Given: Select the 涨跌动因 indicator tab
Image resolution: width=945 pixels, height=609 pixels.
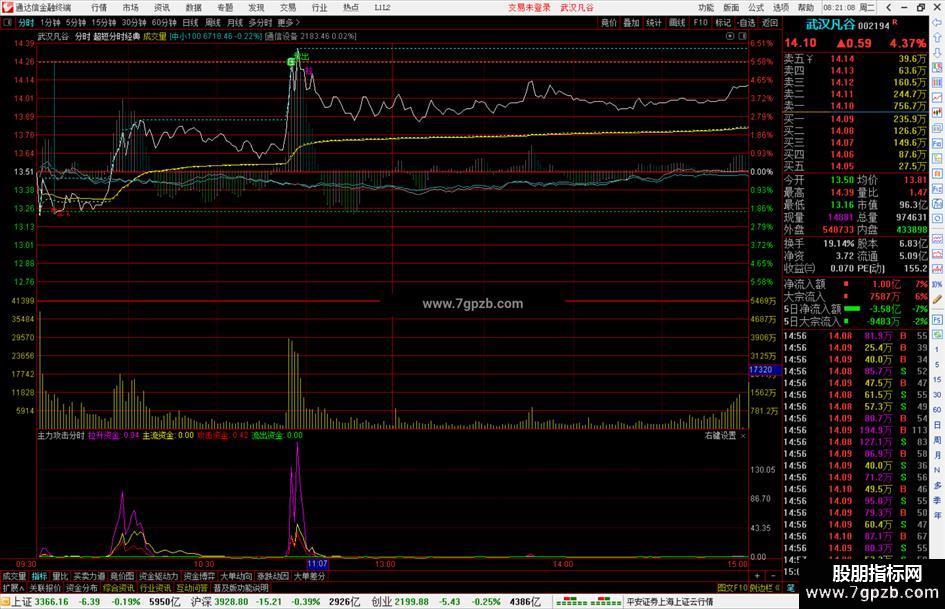Looking at the screenshot, I should [x=272, y=576].
